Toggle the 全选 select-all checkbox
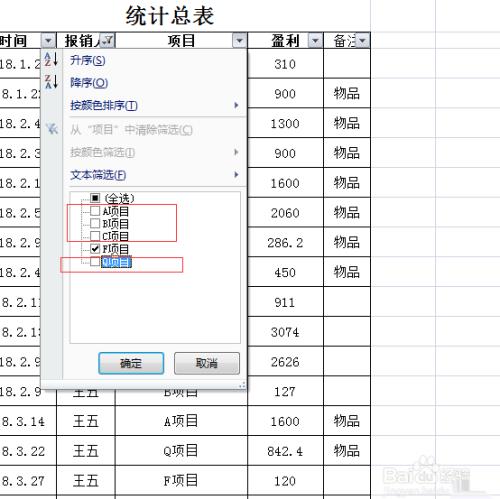The image size is (500, 499). (95, 198)
